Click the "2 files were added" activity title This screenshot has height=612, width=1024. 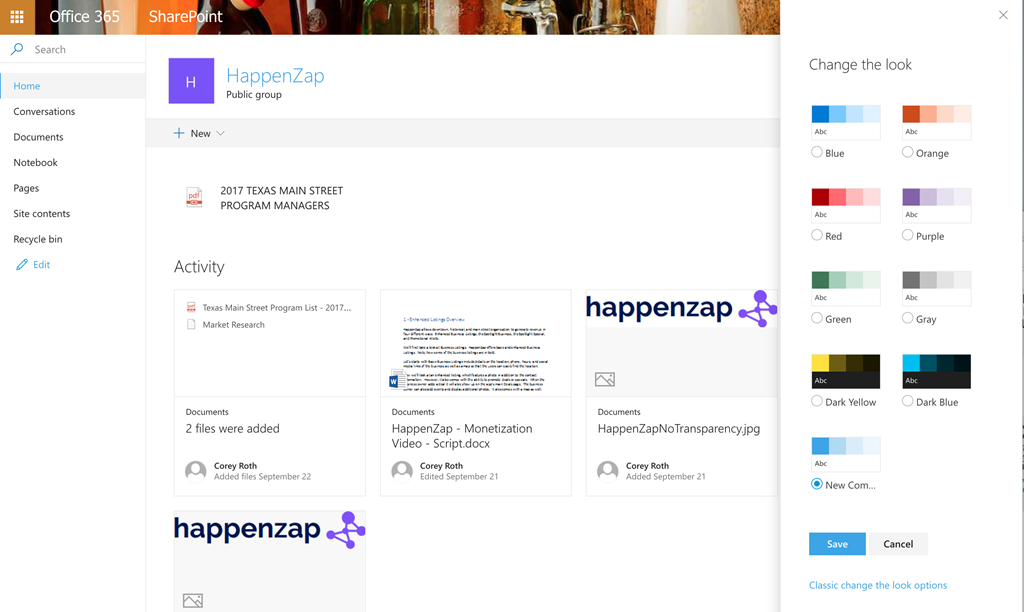232,428
